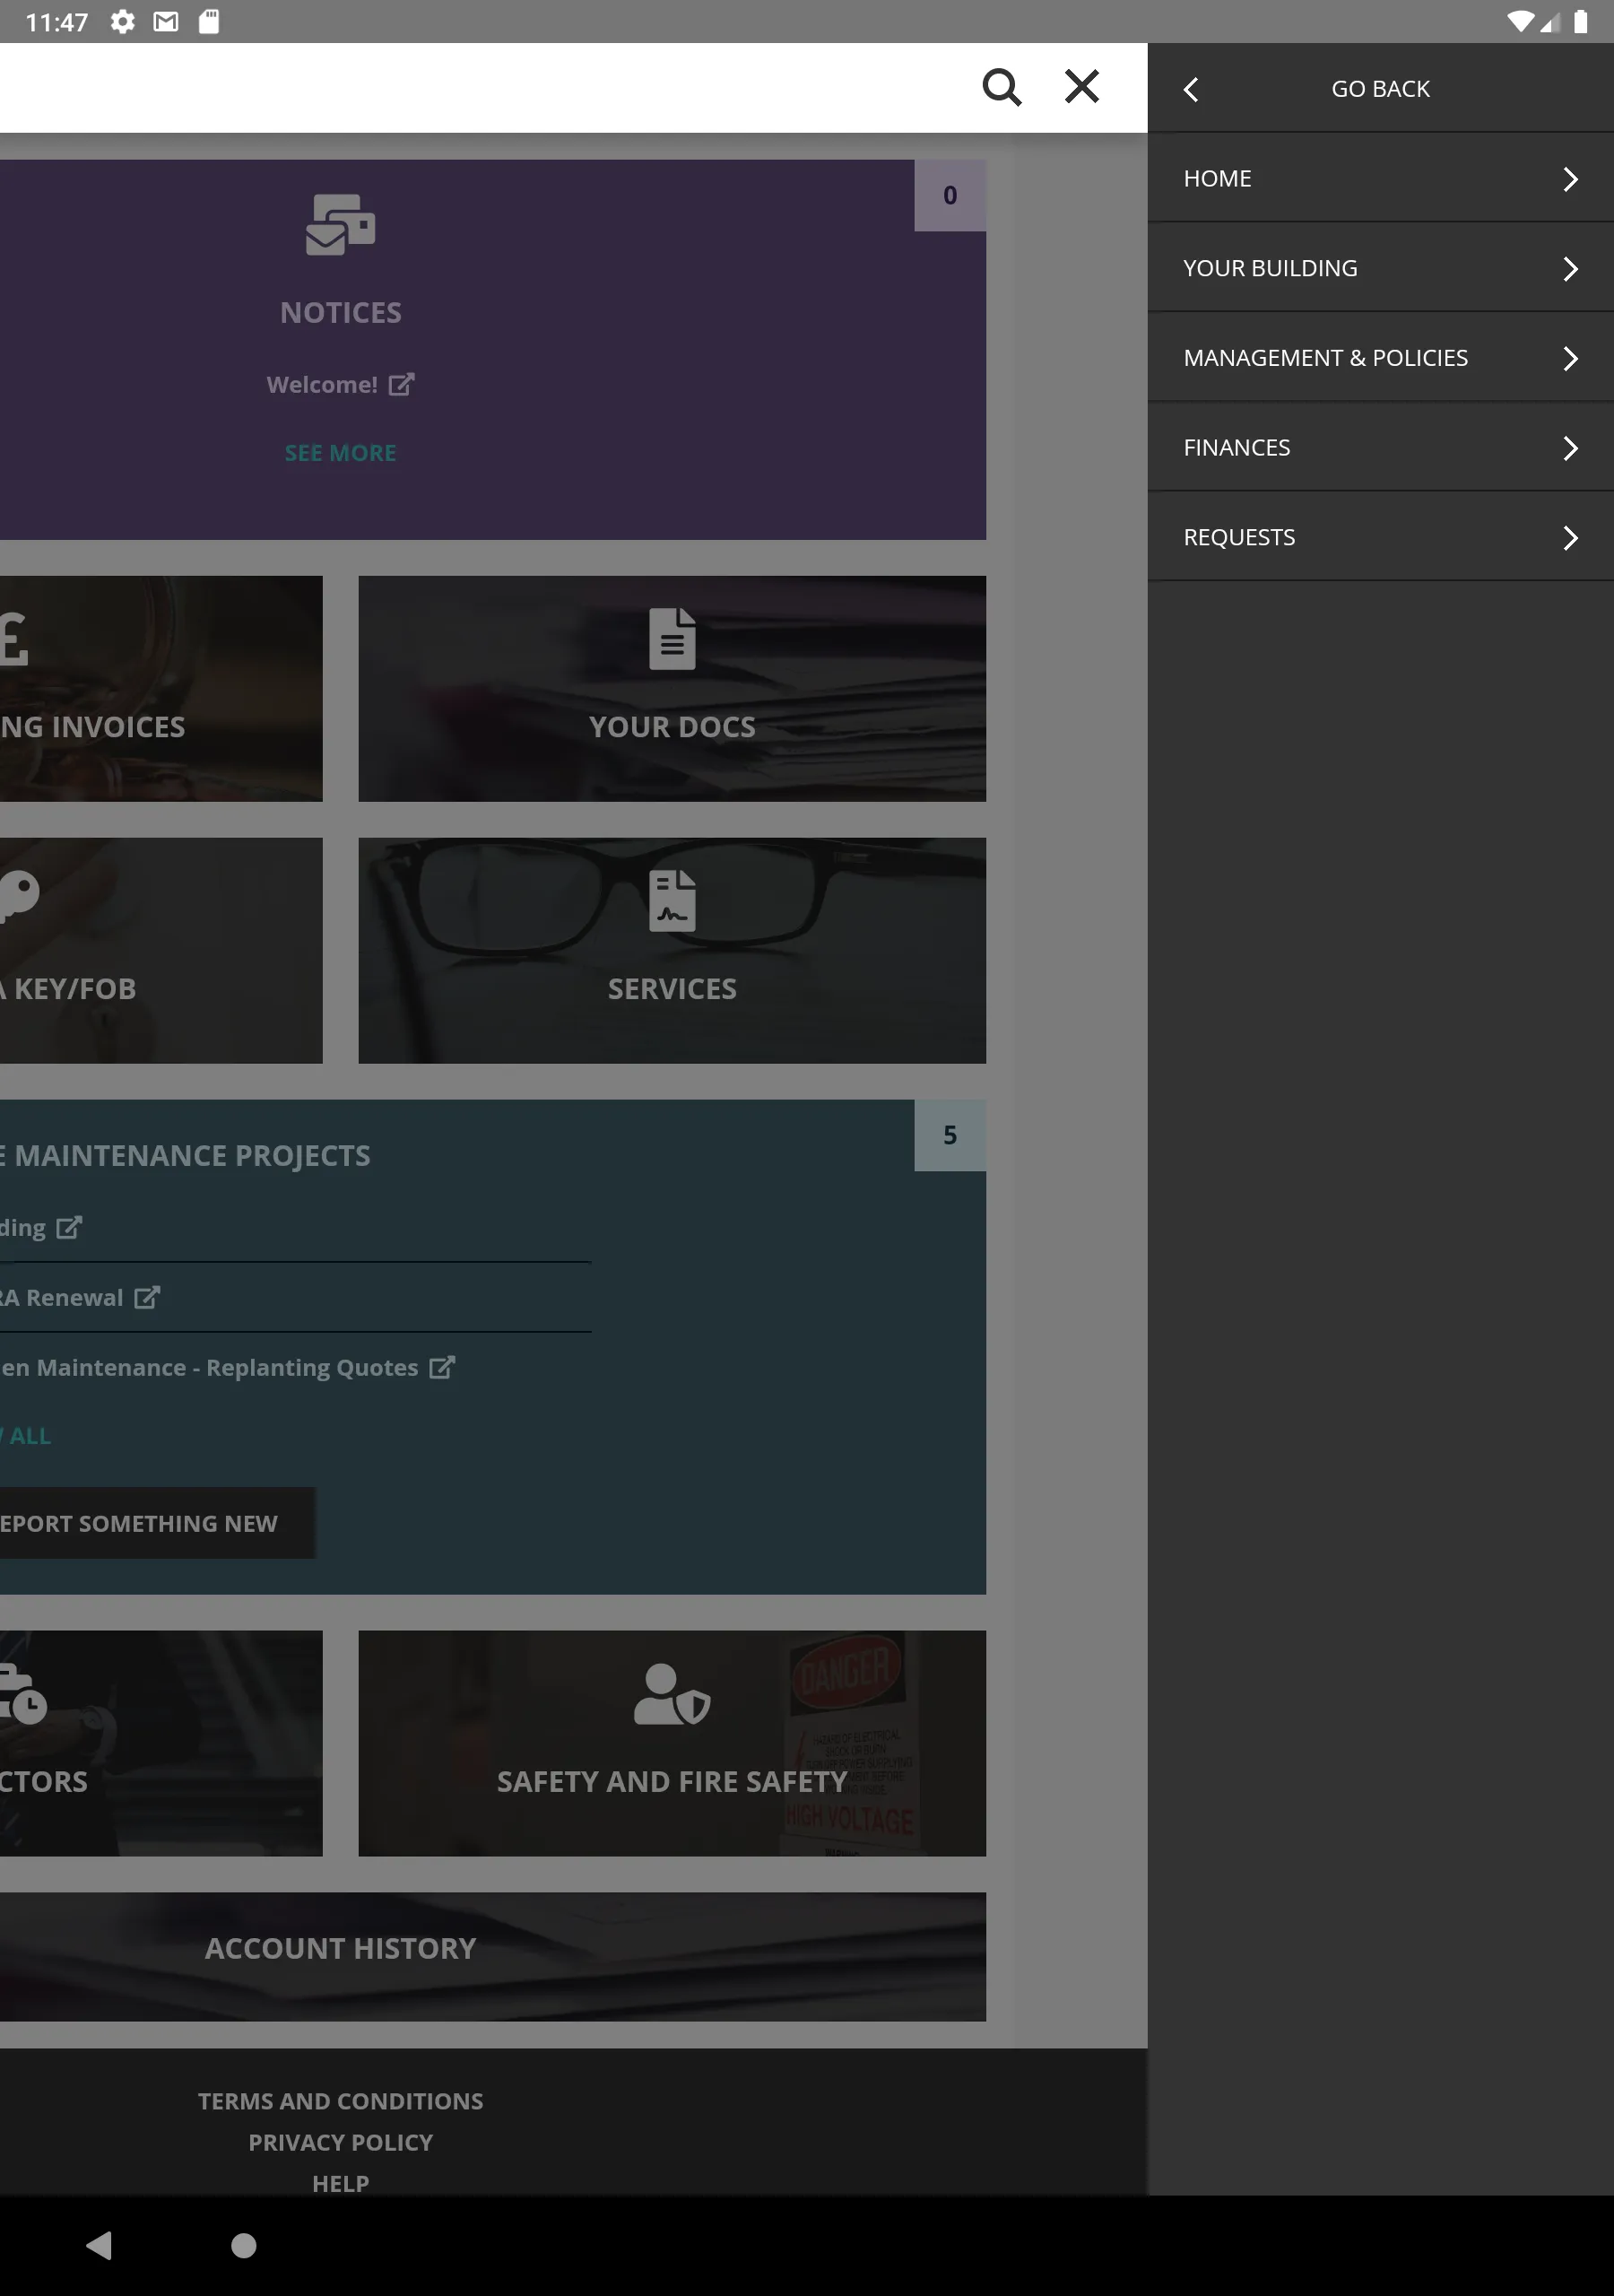The width and height of the screenshot is (1614, 2296).
Task: Open the SERVICES tile
Action: [x=672, y=950]
